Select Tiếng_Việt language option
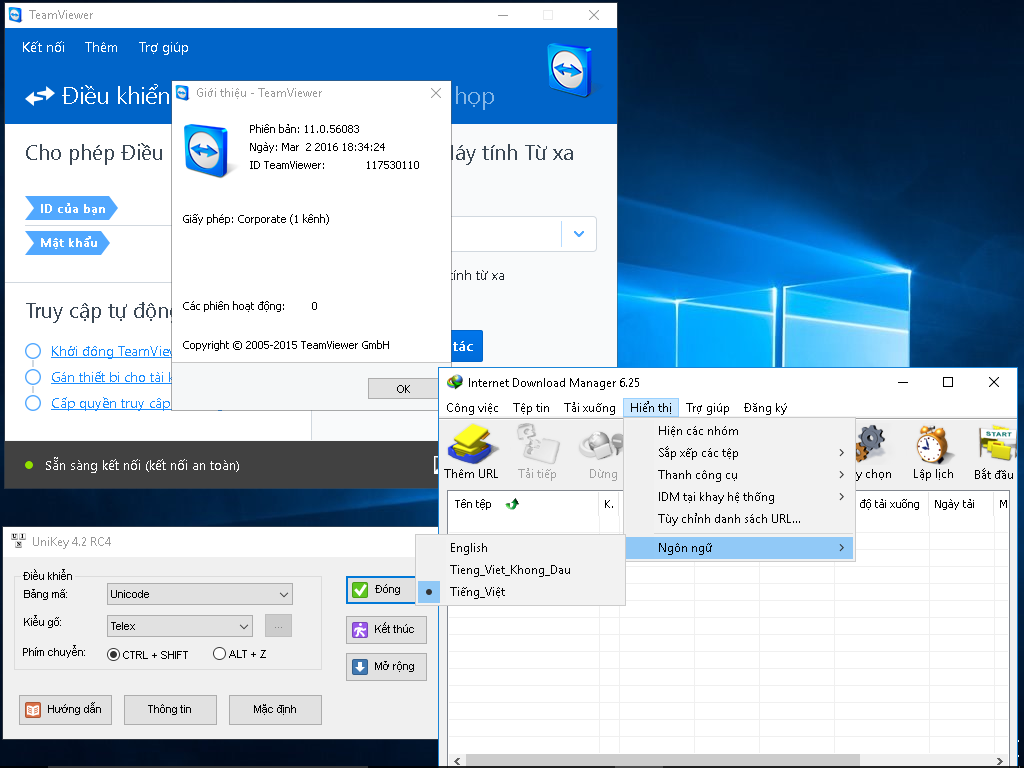The image size is (1024, 768). click(x=520, y=592)
